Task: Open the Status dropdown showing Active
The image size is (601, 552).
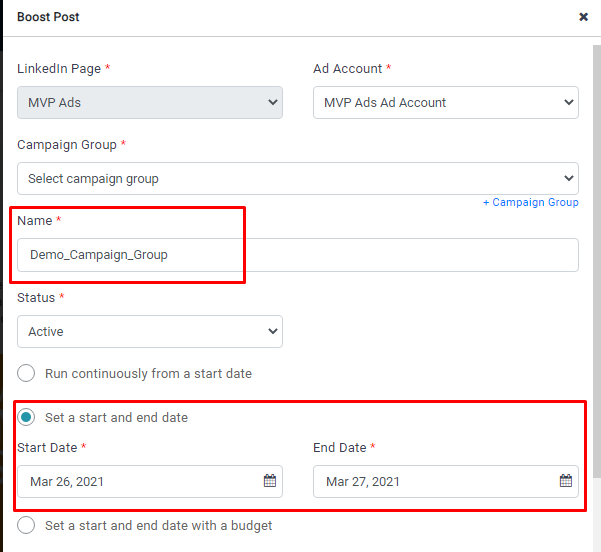Action: click(x=150, y=331)
